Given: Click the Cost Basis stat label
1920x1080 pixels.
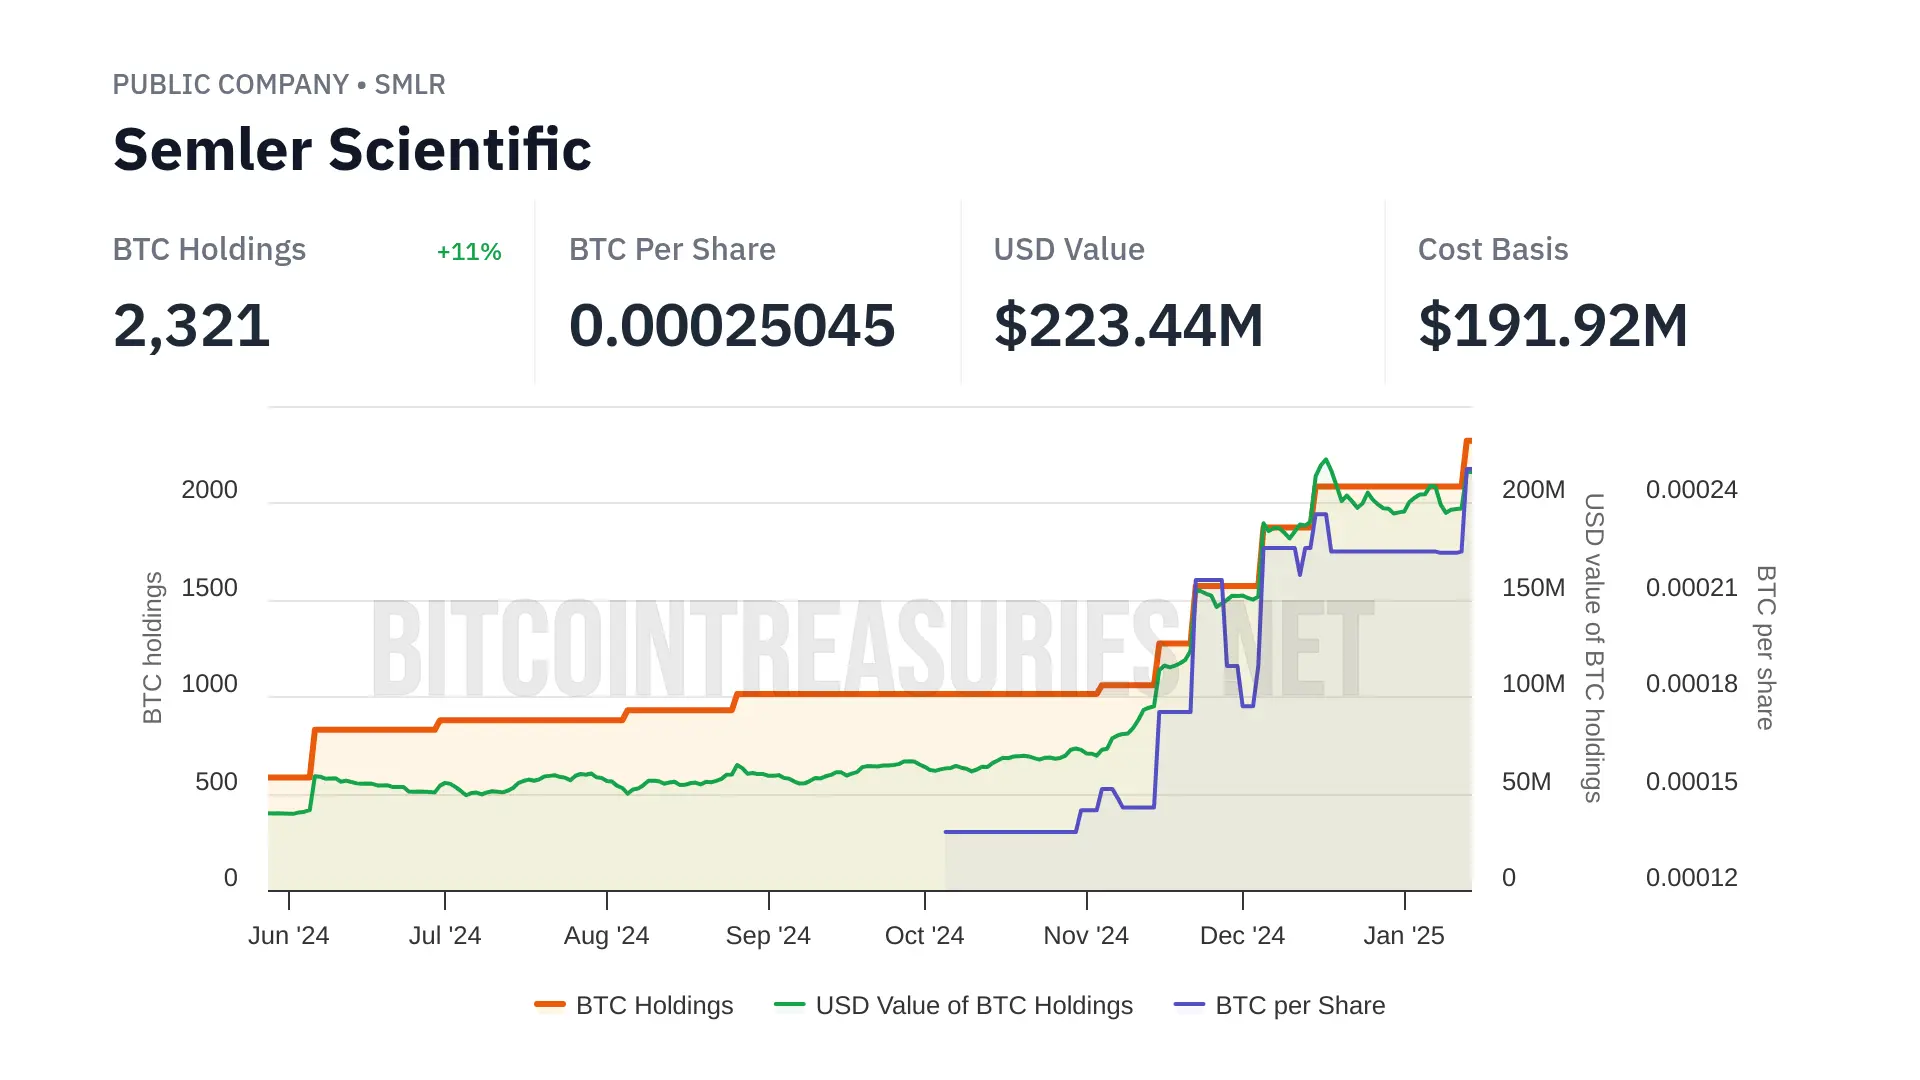Looking at the screenshot, I should pos(1493,250).
